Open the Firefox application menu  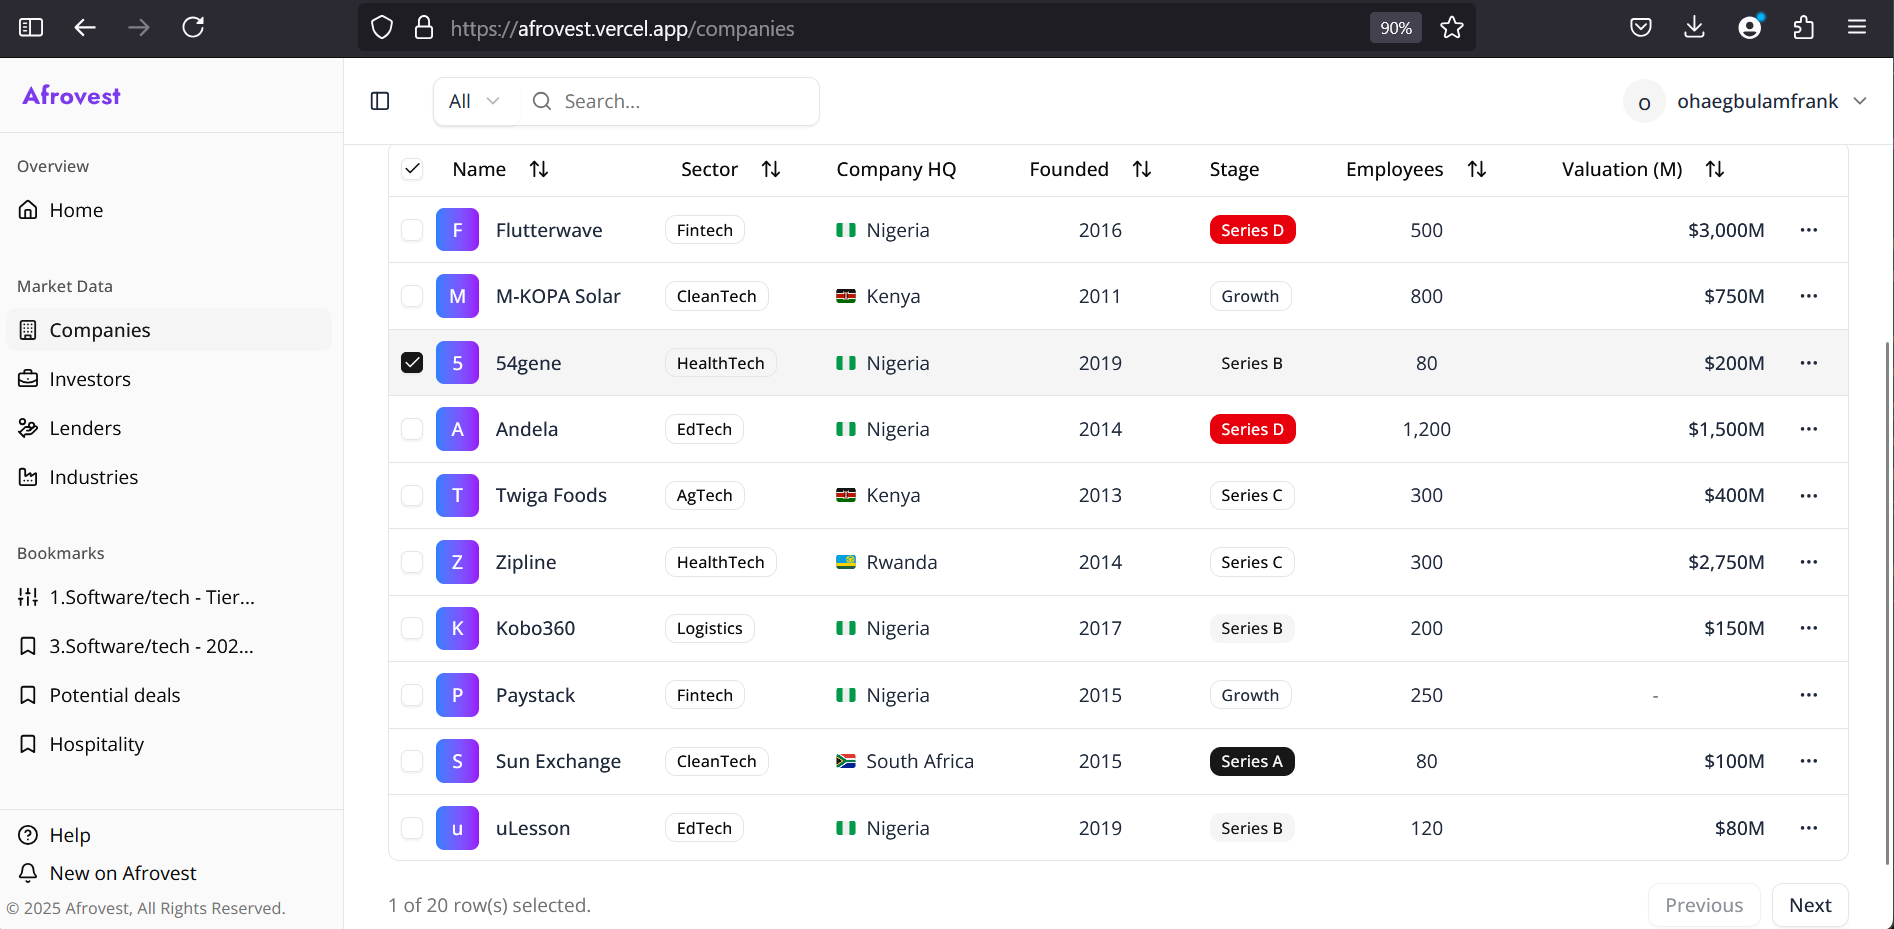[1859, 27]
